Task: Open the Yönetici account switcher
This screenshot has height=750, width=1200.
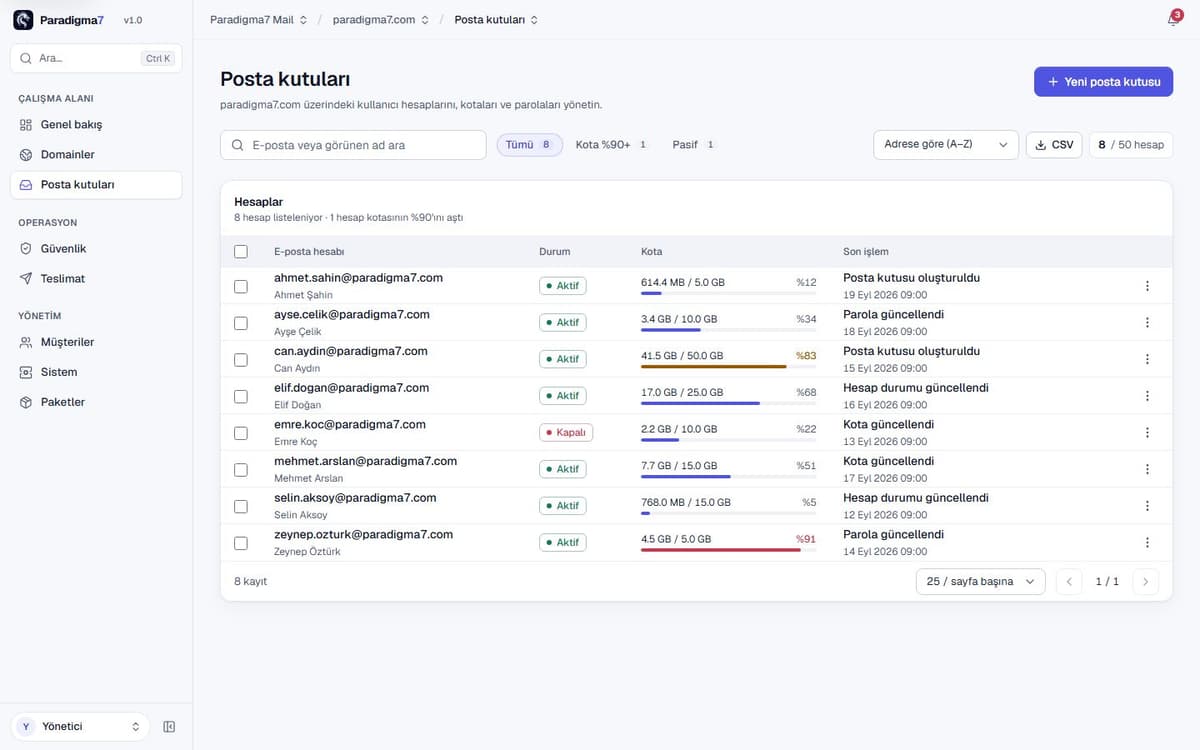Action: [x=80, y=727]
